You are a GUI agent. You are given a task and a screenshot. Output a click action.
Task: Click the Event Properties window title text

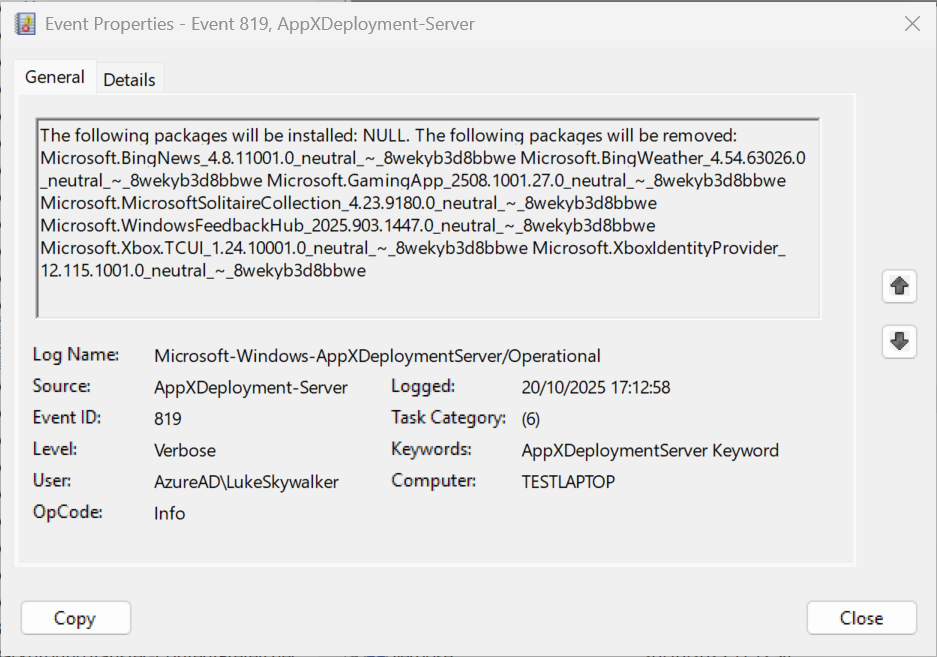[261, 23]
